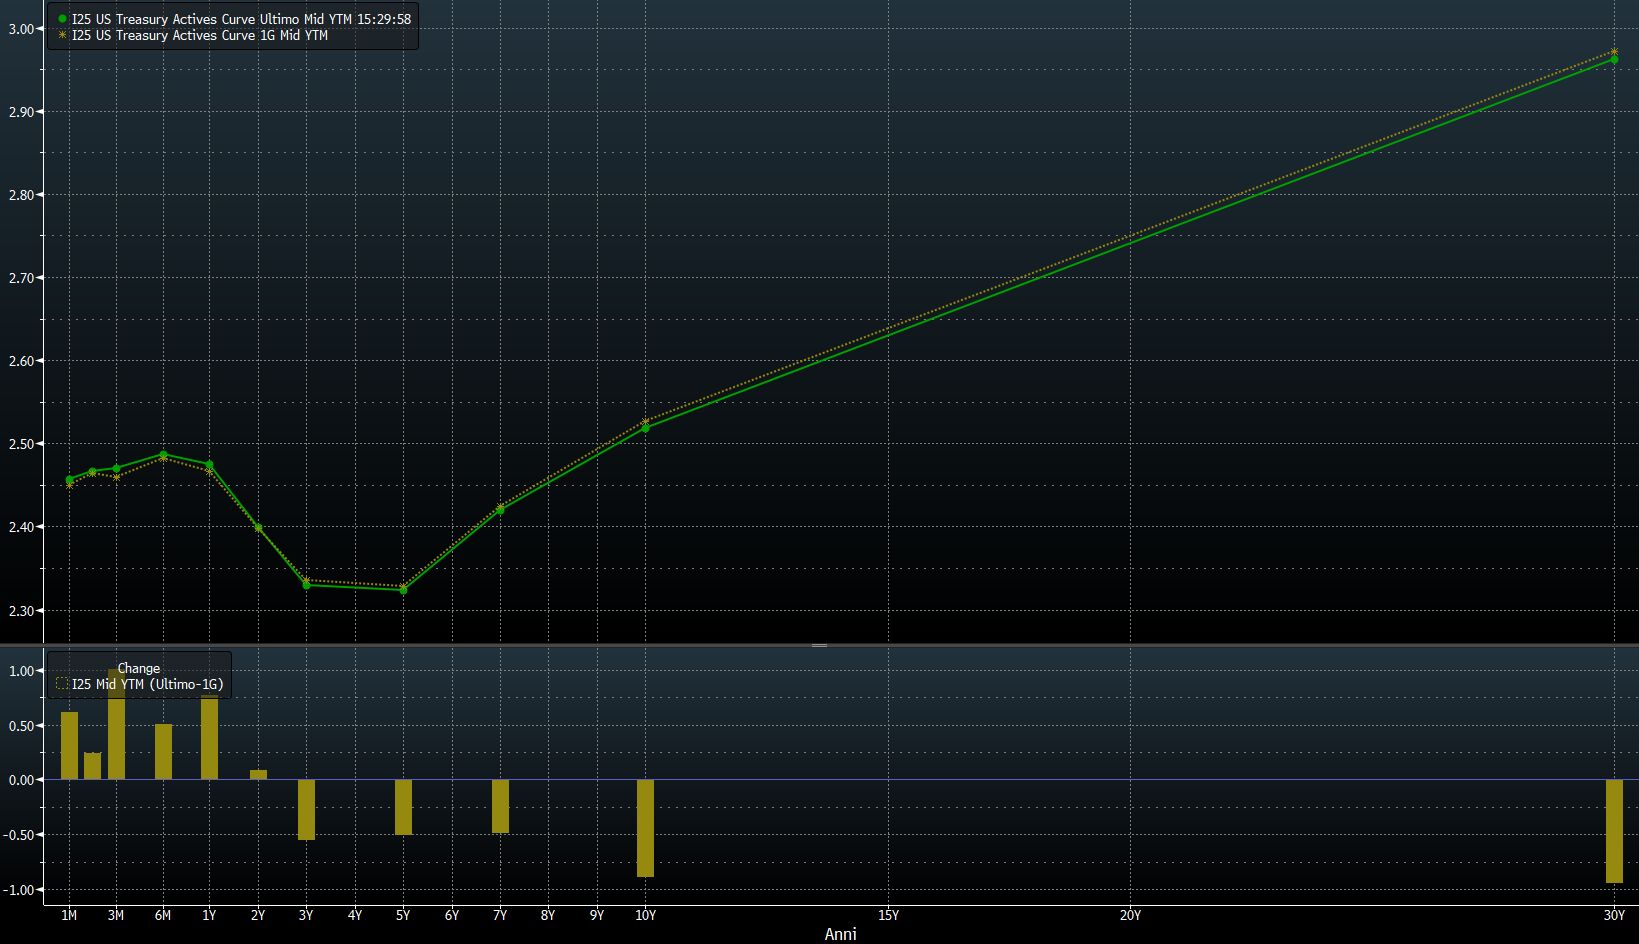Click the '10Y' x-axis label
The width and height of the screenshot is (1639, 944).
click(645, 915)
